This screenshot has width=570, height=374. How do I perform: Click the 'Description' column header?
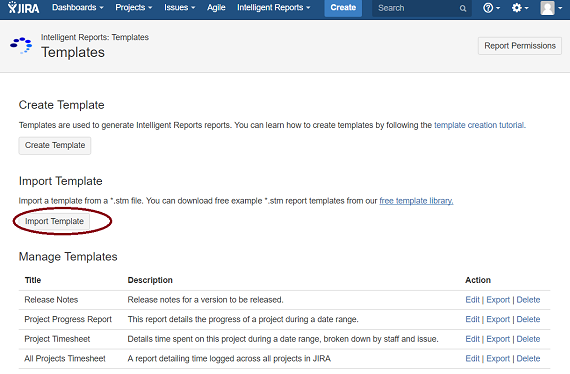pyautogui.click(x=150, y=280)
